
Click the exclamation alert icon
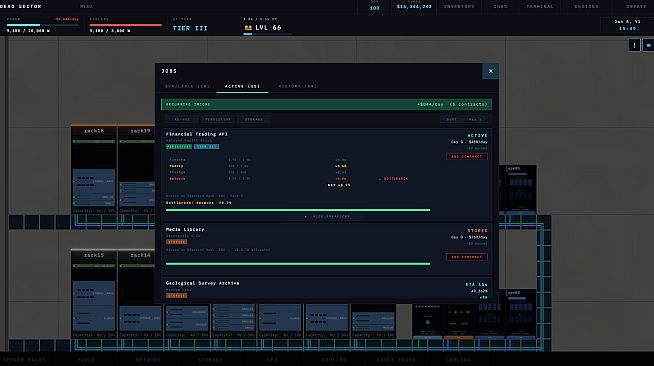[x=634, y=45]
